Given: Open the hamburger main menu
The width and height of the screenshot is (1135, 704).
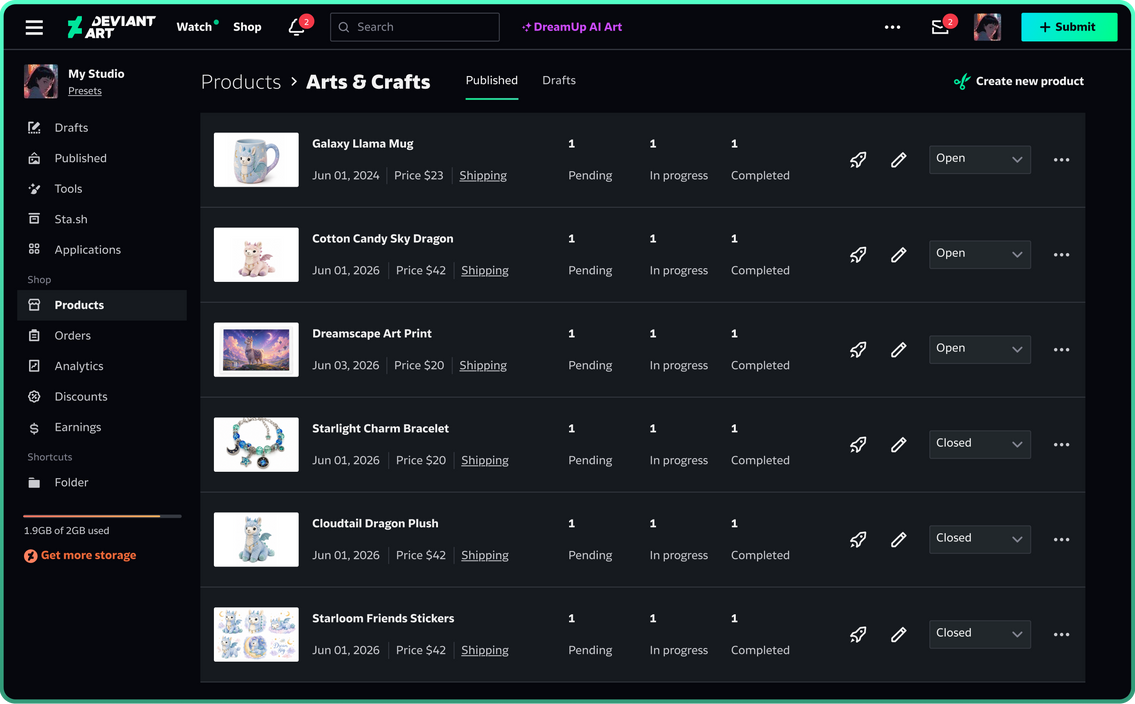Looking at the screenshot, I should click(x=34, y=27).
